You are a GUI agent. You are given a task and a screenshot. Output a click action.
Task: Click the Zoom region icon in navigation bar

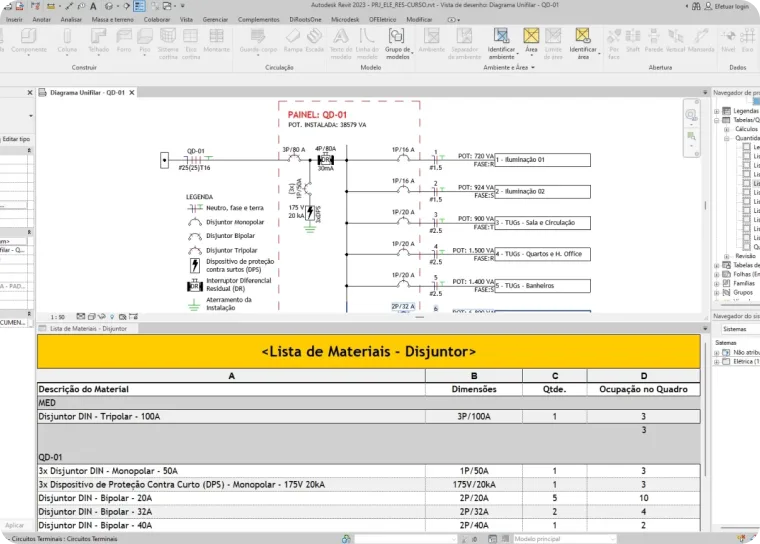pos(691,136)
